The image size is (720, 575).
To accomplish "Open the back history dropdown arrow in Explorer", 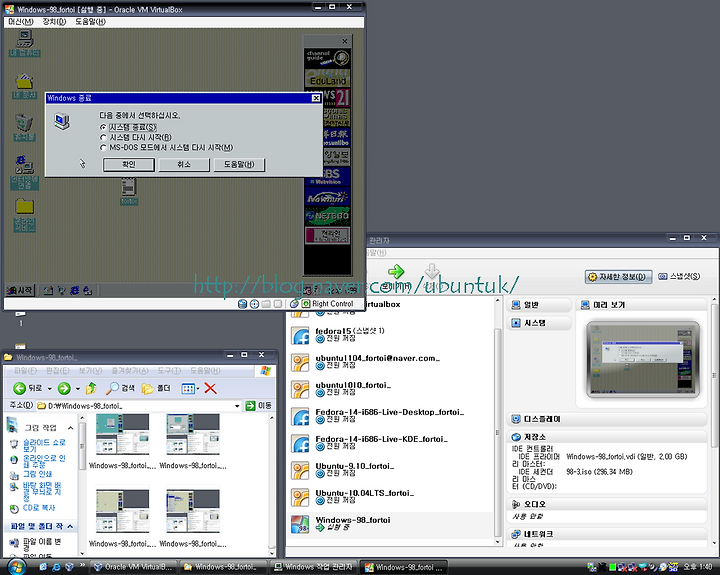I will click(x=50, y=389).
